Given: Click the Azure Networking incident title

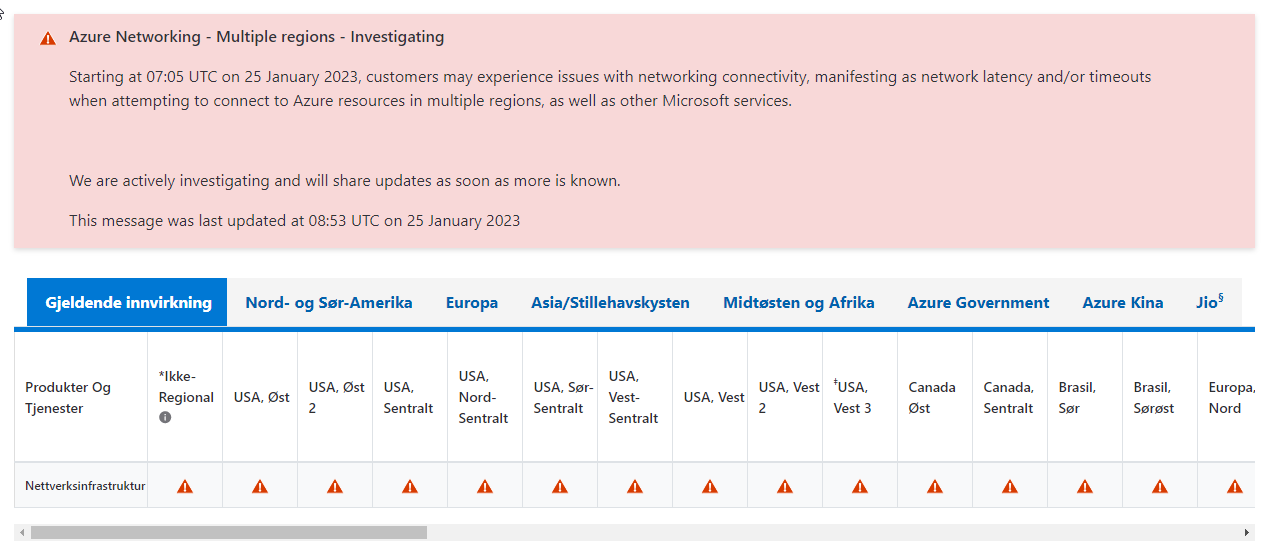Looking at the screenshot, I should click(x=257, y=37).
